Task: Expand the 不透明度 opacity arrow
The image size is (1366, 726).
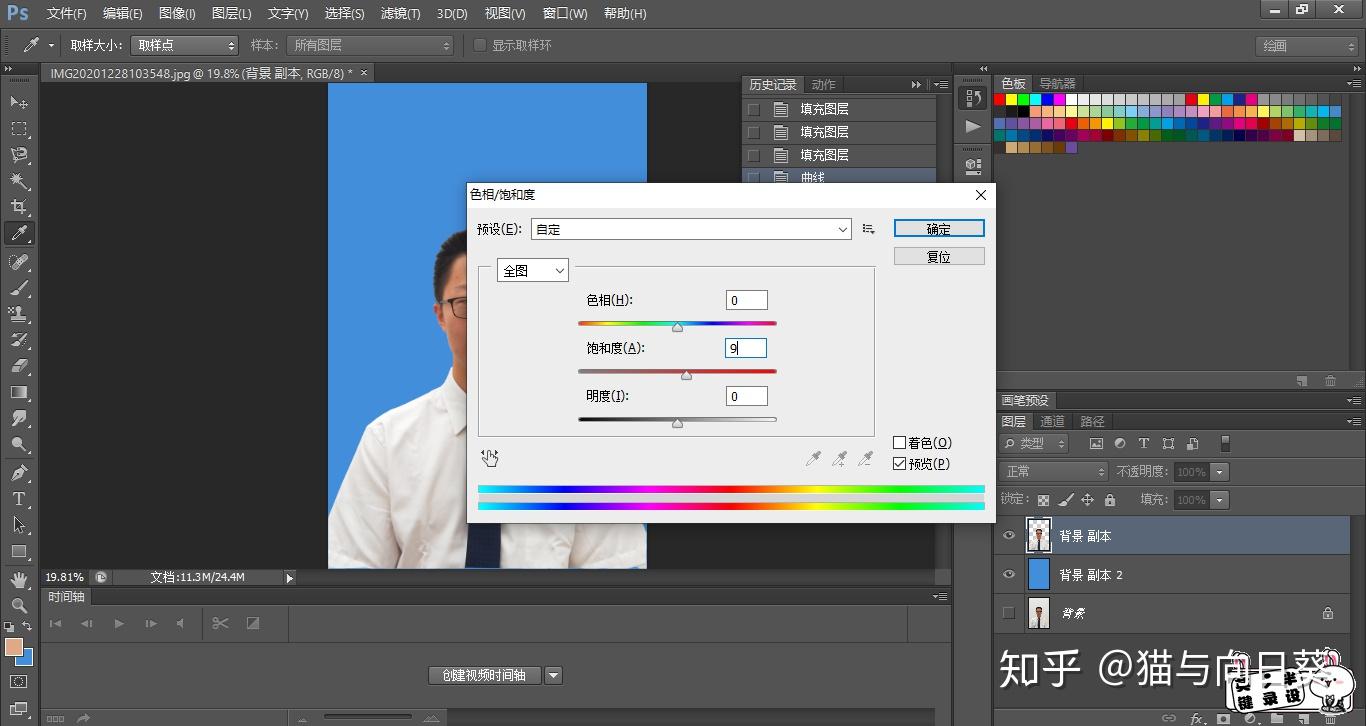Action: (1219, 471)
